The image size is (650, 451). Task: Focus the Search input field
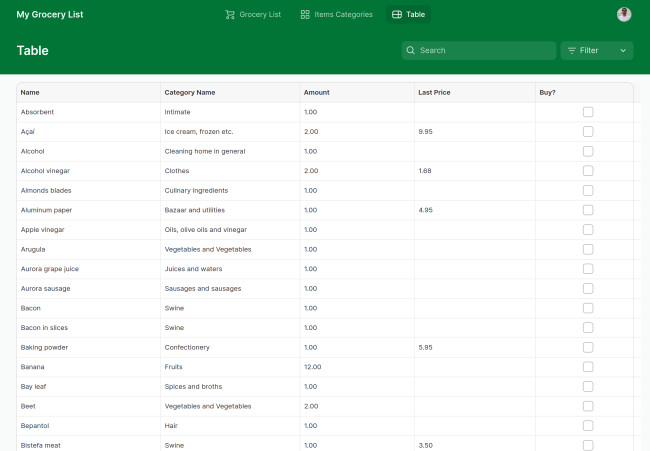(484, 50)
